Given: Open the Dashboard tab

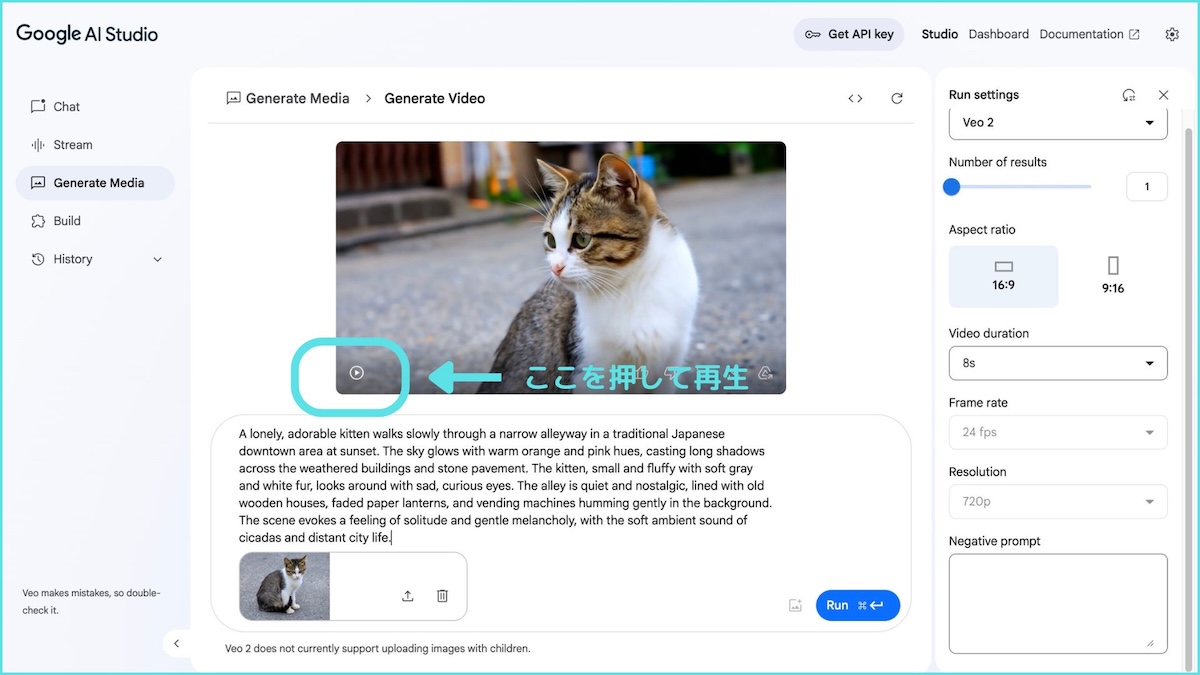Looking at the screenshot, I should point(998,34).
